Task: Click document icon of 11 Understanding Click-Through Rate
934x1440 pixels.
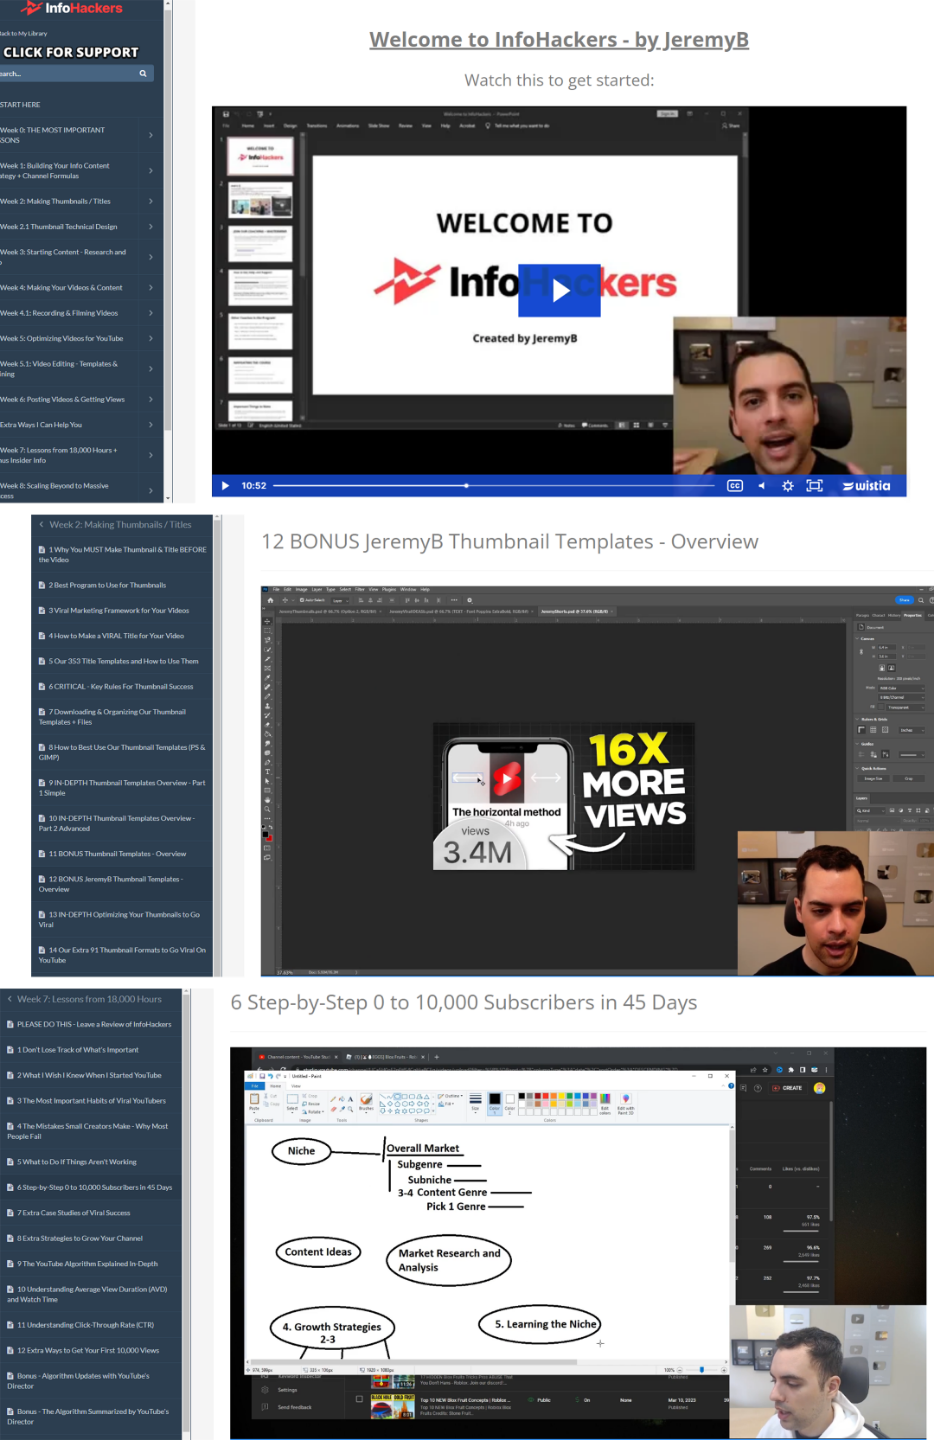Action: 9,1325
